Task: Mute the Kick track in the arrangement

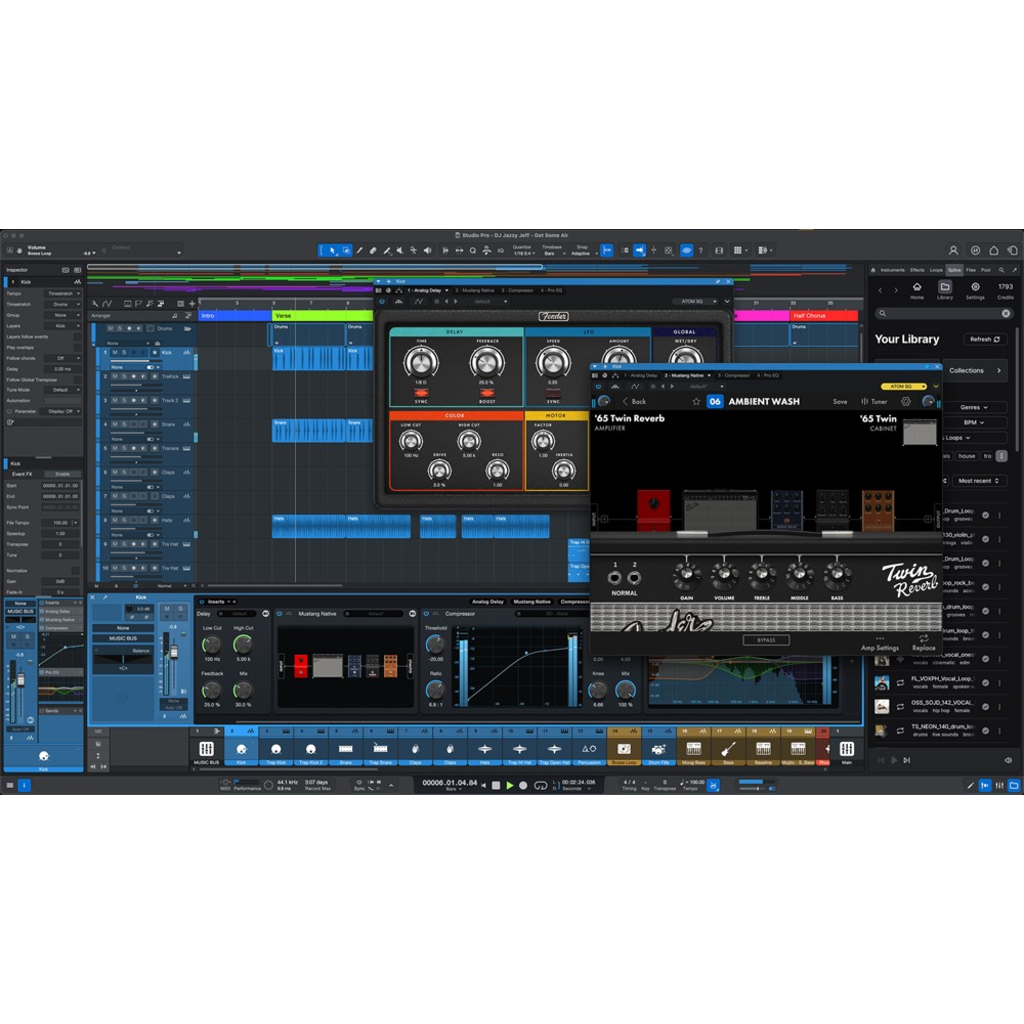Action: tap(115, 353)
